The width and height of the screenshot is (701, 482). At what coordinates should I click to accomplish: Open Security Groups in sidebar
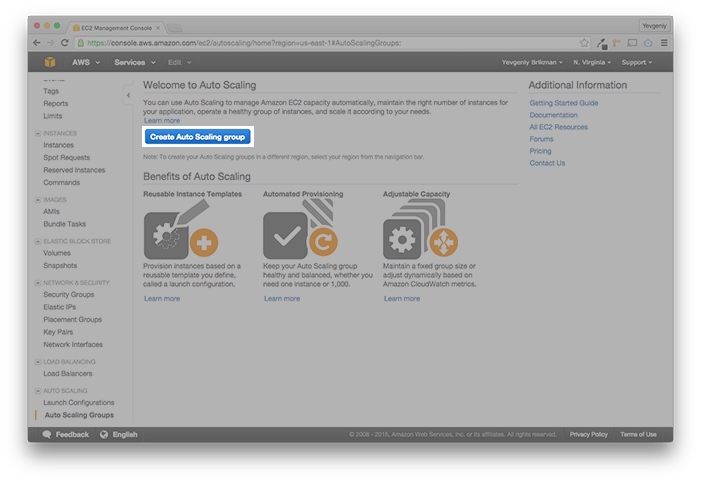(69, 295)
